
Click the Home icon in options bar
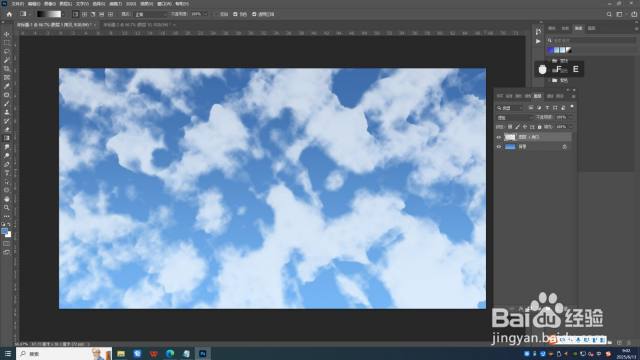tap(9, 14)
